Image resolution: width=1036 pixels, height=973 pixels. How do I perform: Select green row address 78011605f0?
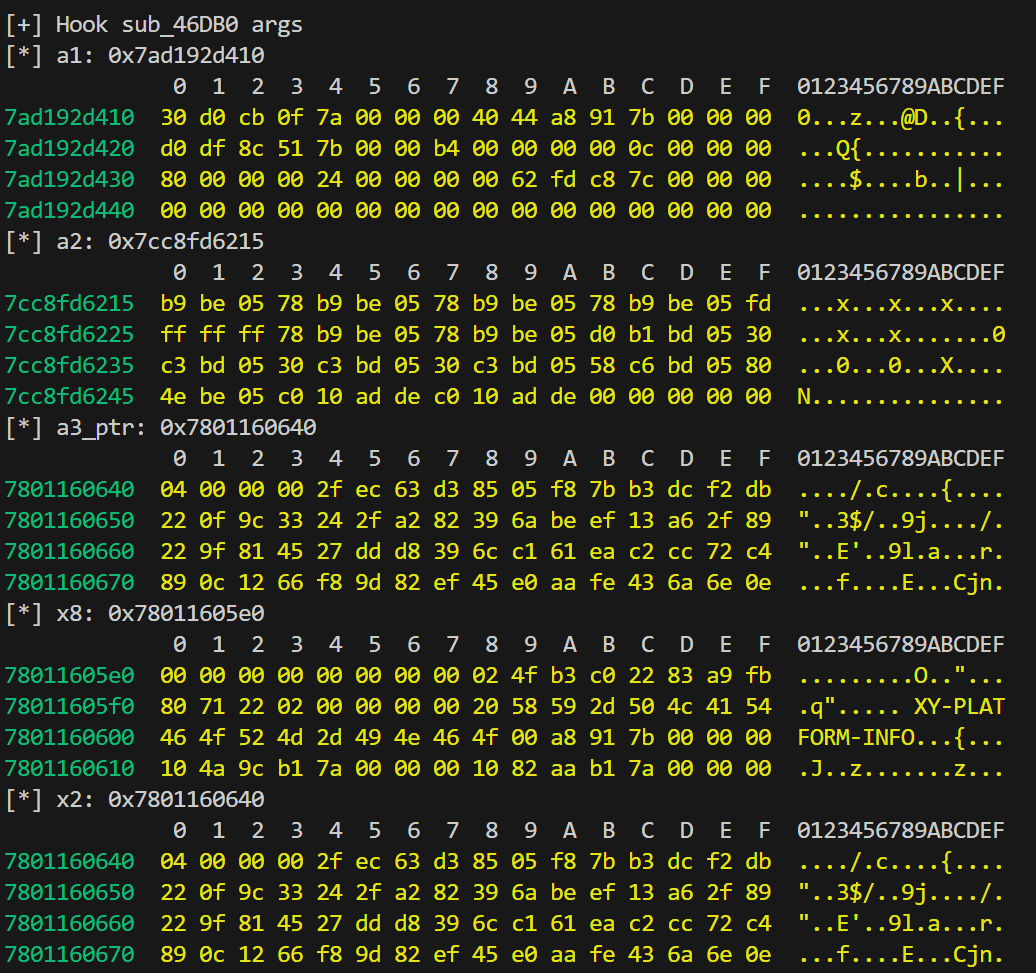click(69, 707)
